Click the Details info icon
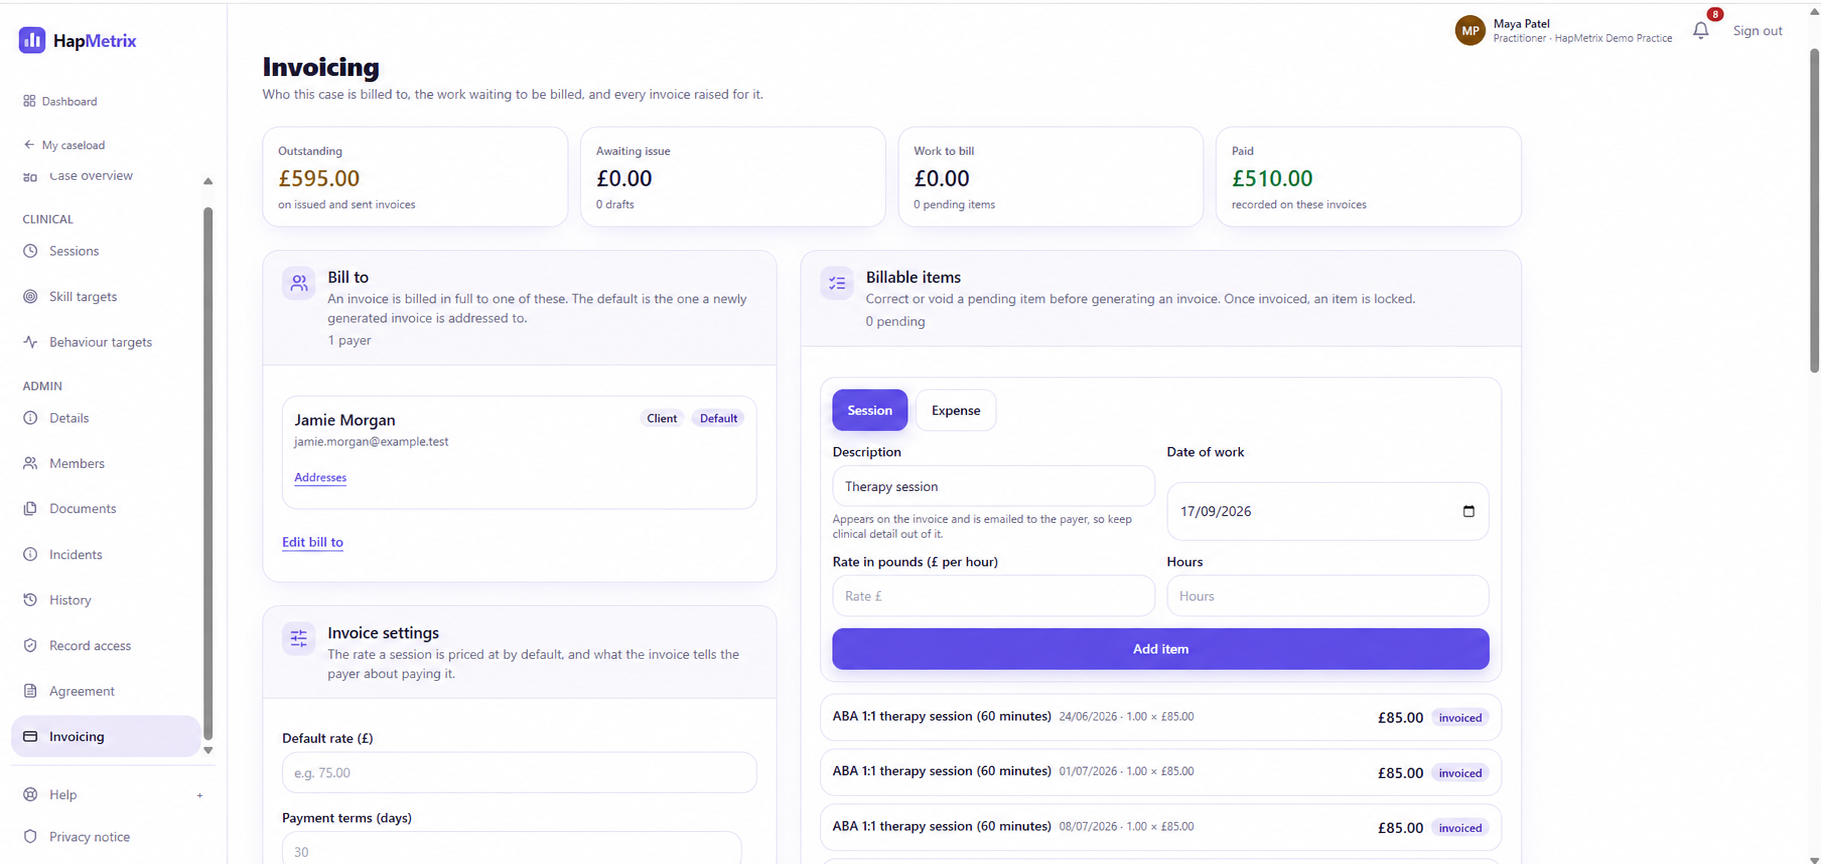The width and height of the screenshot is (1821, 864). [30, 418]
